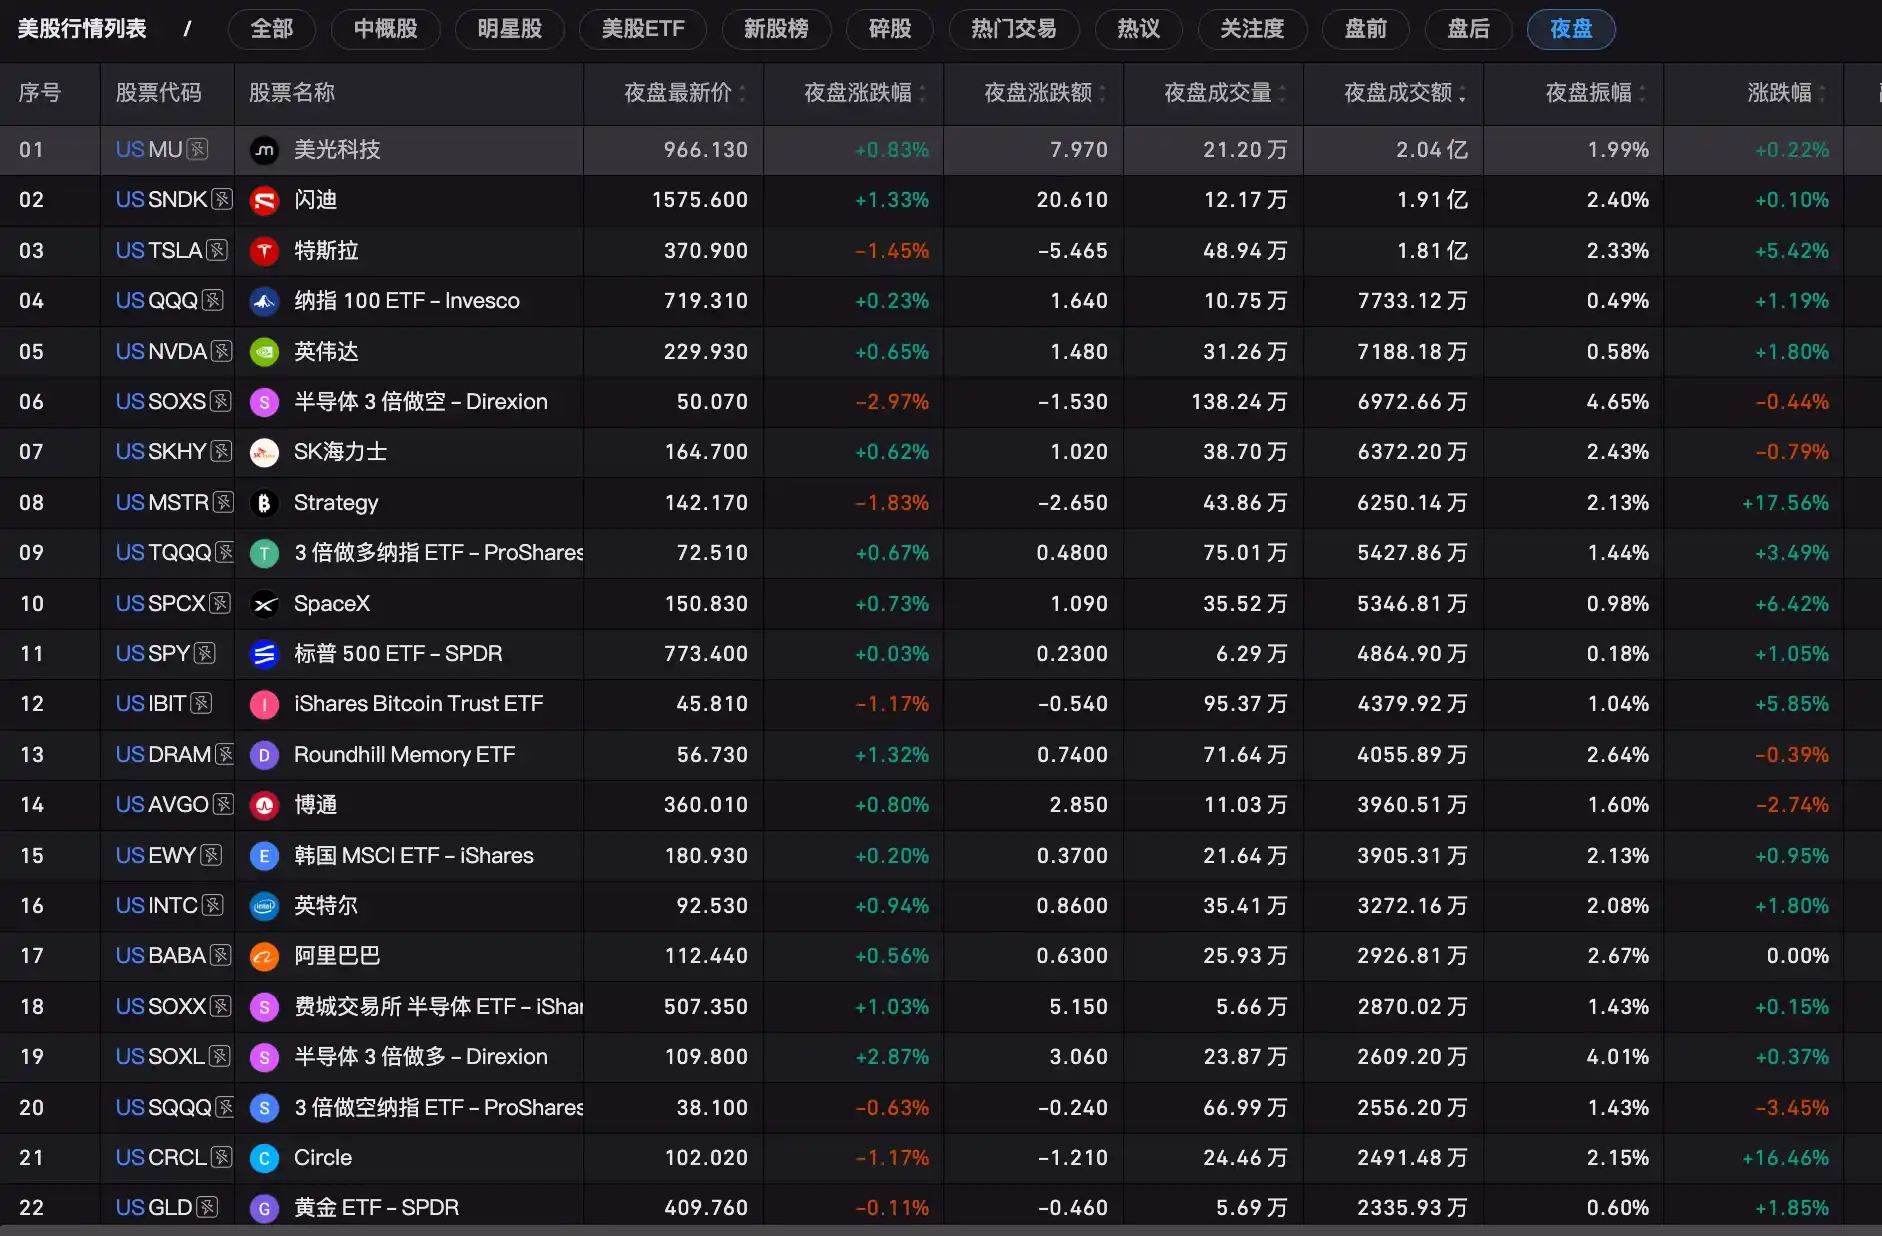Click the 股票代码 column header

[158, 93]
